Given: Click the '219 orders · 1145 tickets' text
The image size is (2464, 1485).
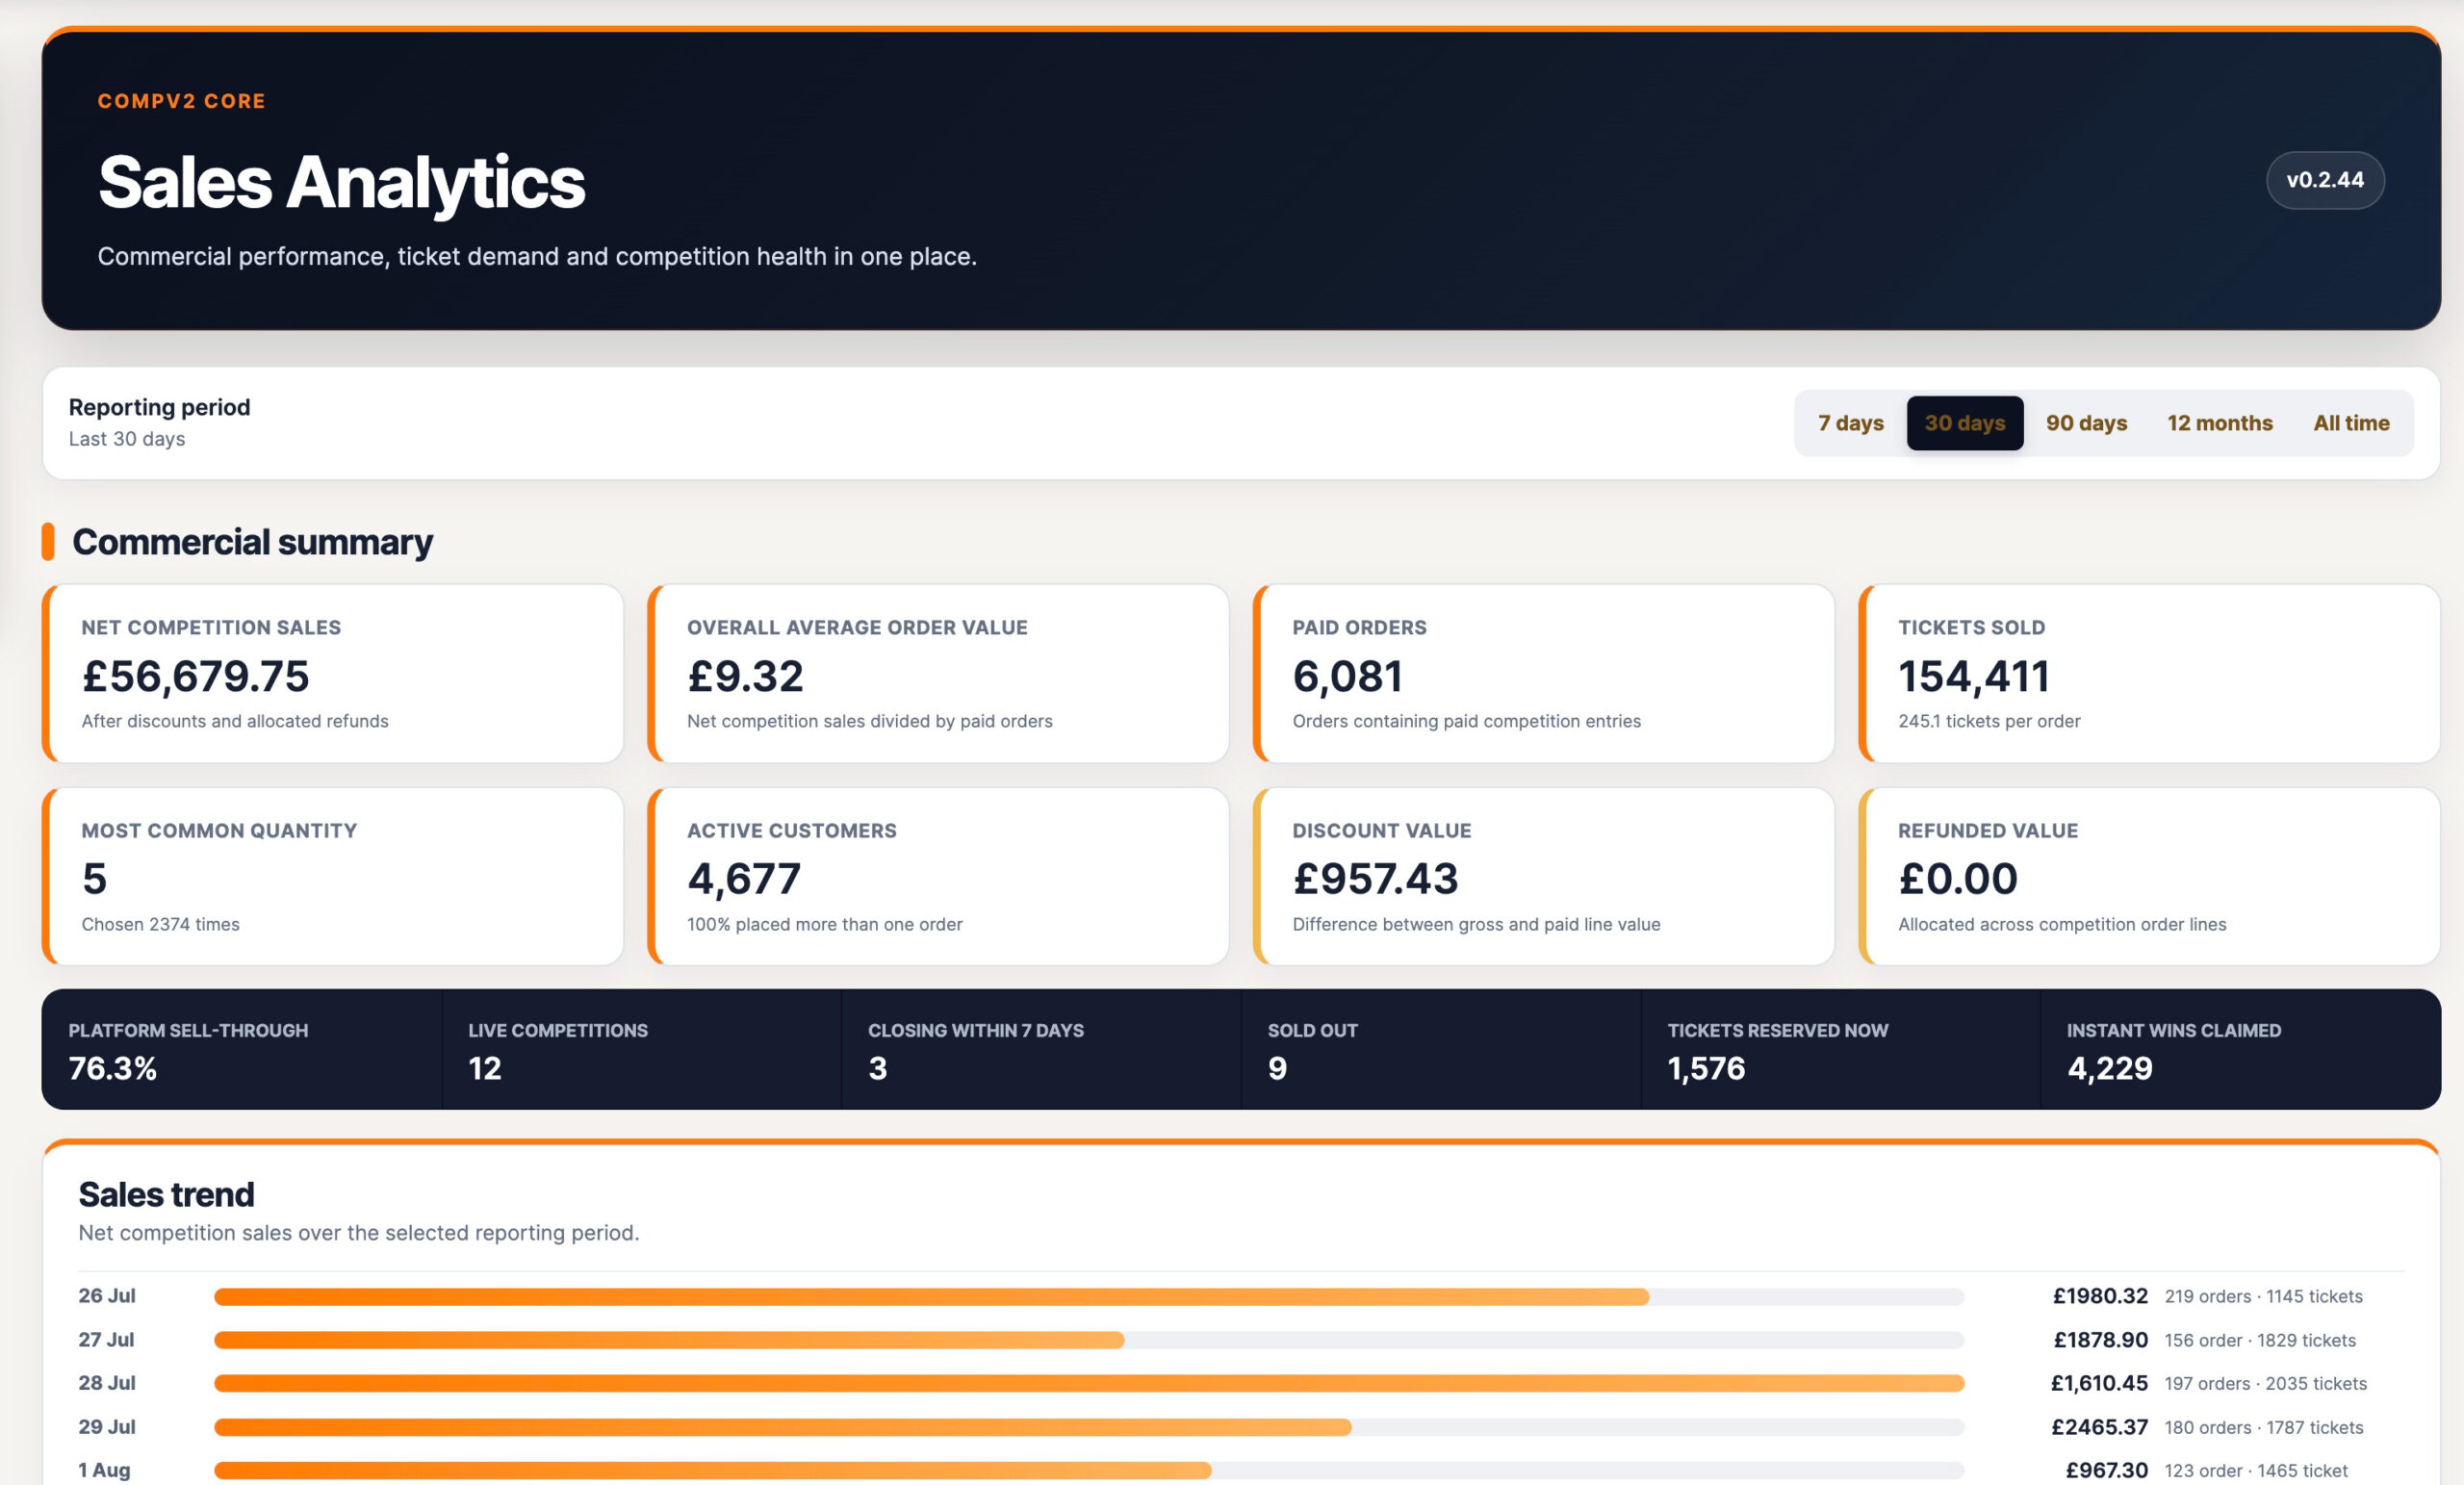Looking at the screenshot, I should pos(2263,1296).
